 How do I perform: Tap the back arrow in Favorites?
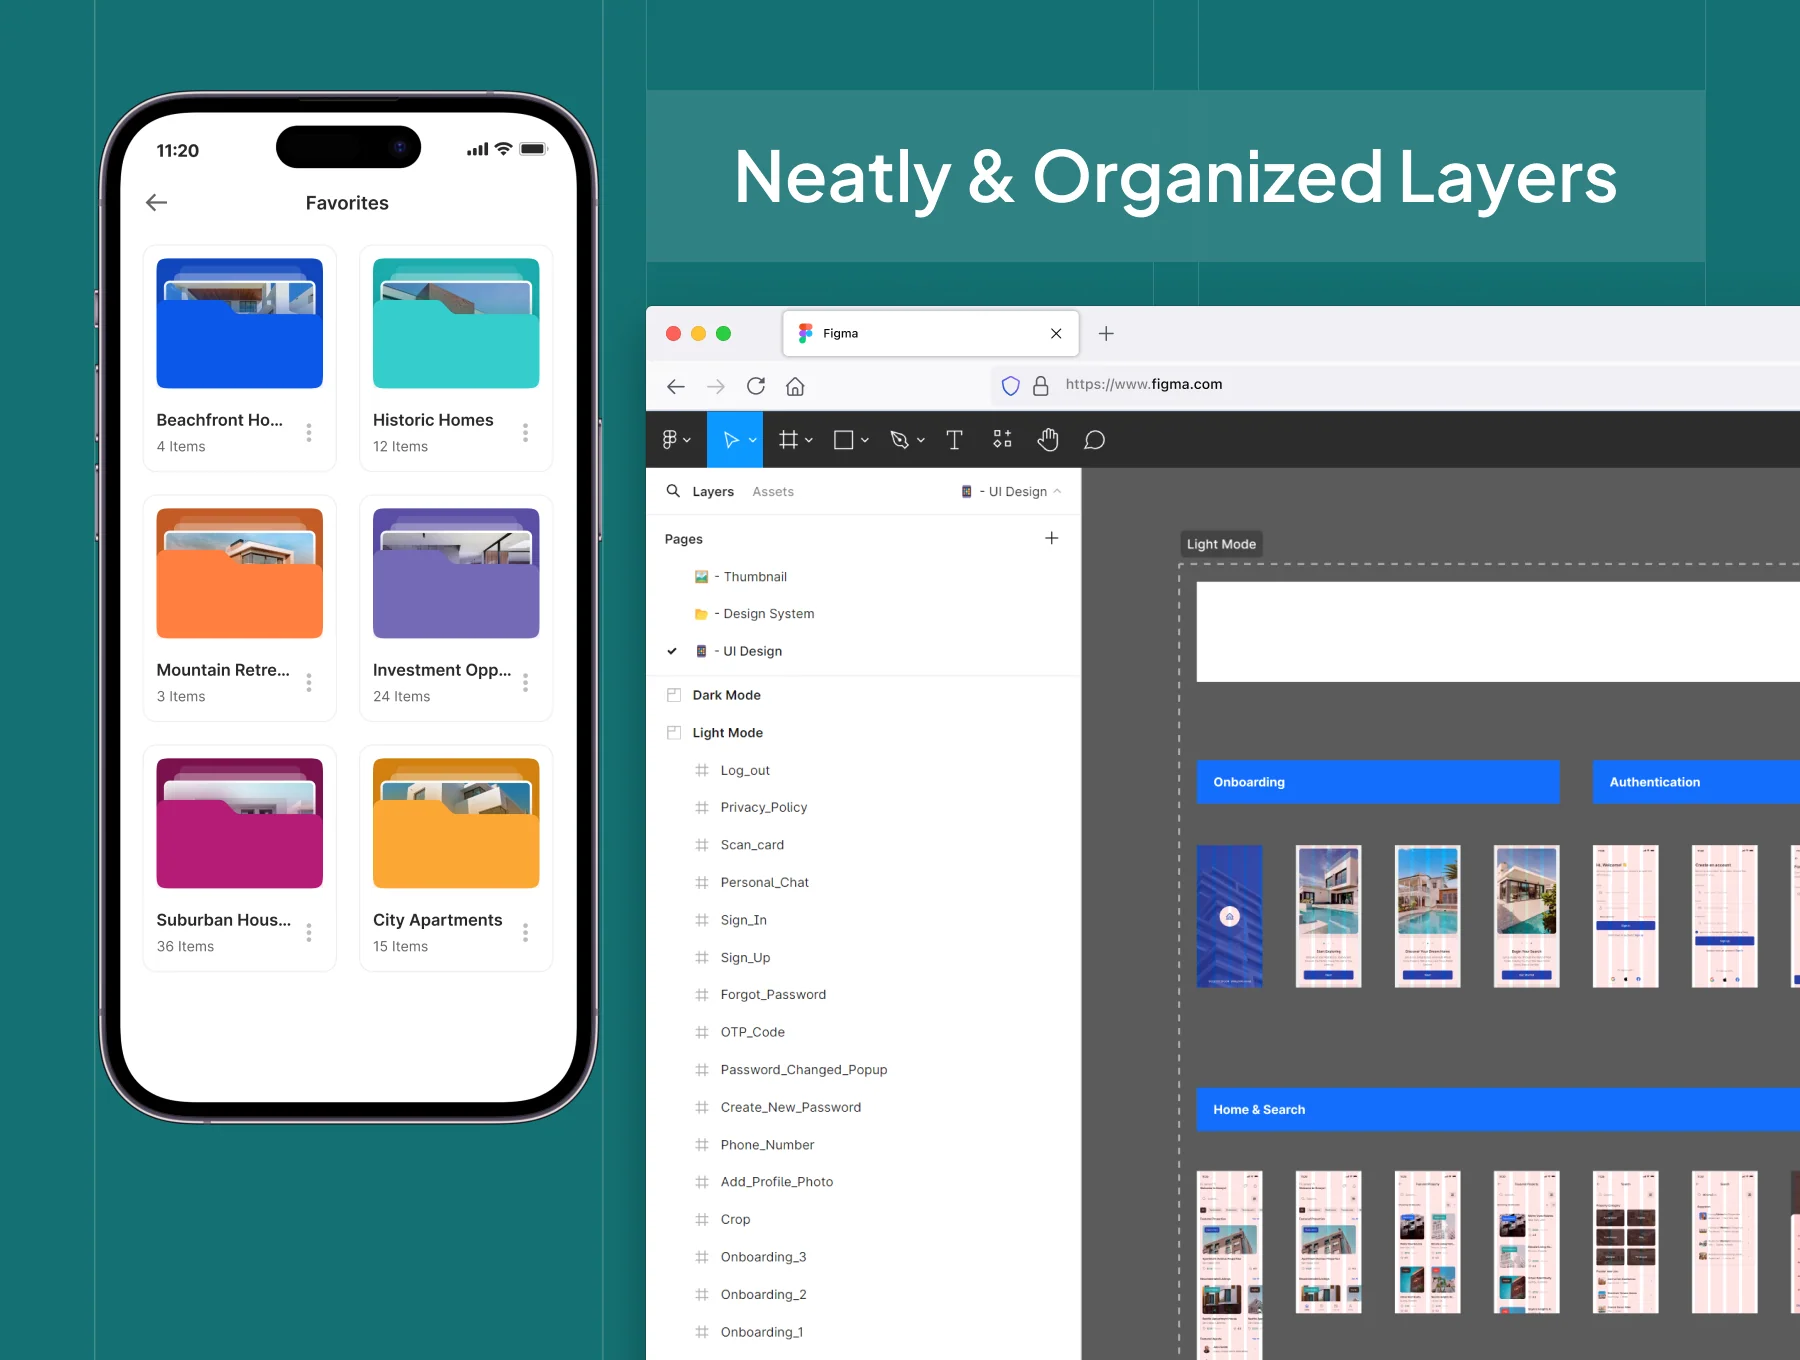click(x=157, y=203)
